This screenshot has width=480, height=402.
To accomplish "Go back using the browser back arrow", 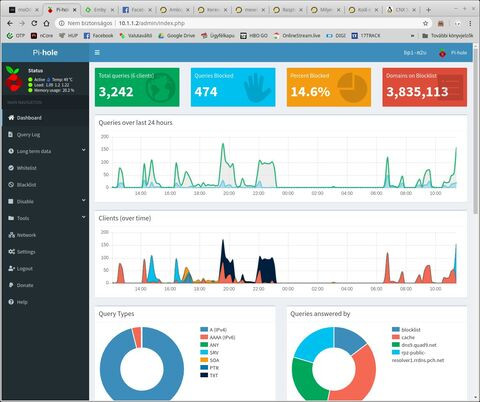I will [x=10, y=23].
